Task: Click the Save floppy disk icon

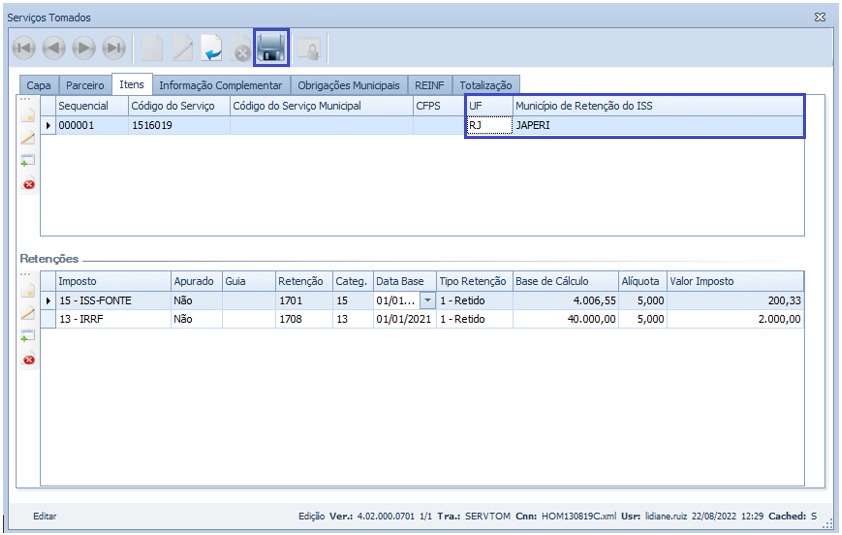Action: pyautogui.click(x=271, y=47)
